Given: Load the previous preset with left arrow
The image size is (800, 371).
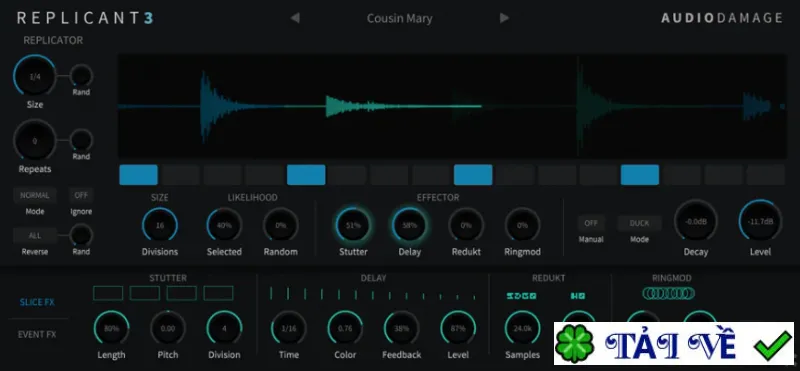Looking at the screenshot, I should tap(295, 18).
